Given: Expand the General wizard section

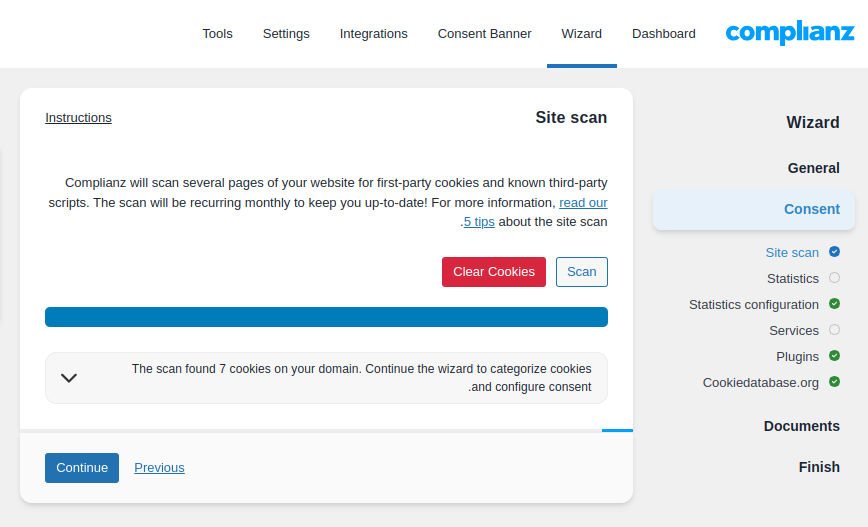Looking at the screenshot, I should click(x=813, y=168).
